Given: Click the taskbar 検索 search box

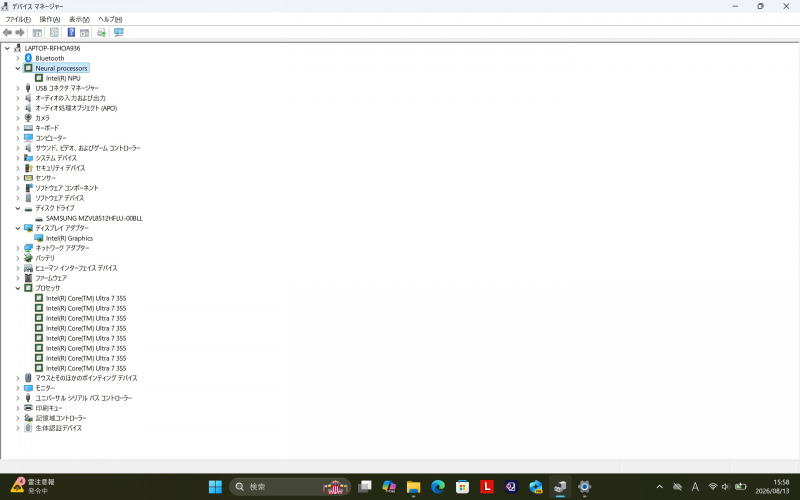Looking at the screenshot, I should 290,487.
